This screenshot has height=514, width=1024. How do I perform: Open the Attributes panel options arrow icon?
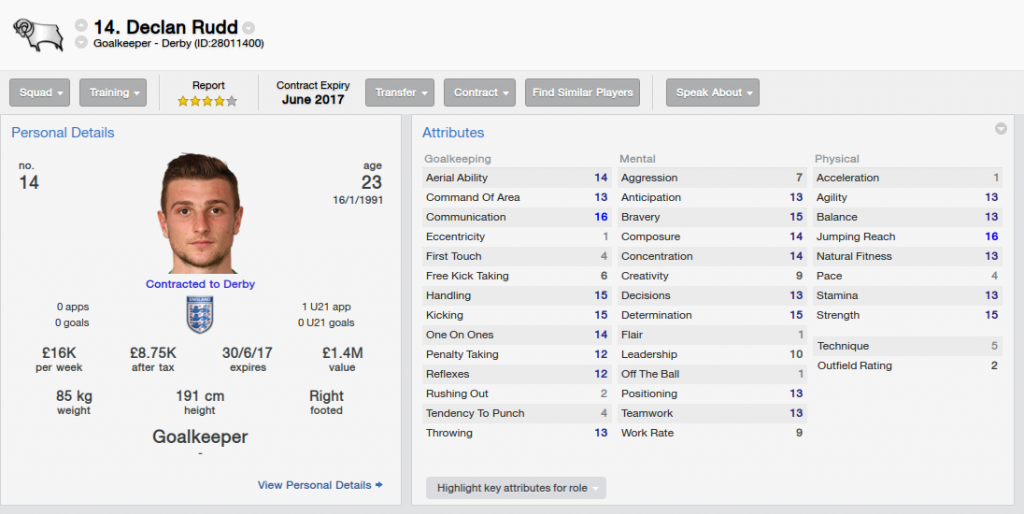[x=1000, y=129]
